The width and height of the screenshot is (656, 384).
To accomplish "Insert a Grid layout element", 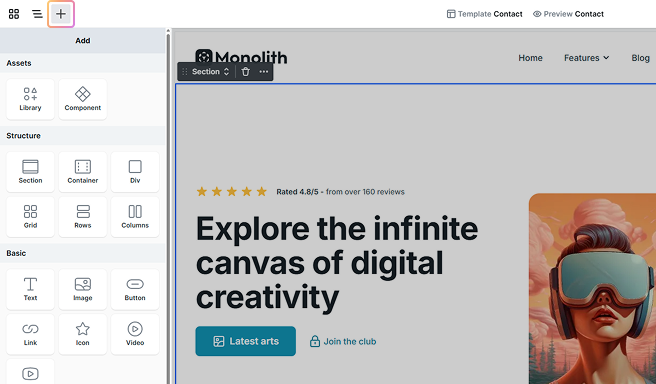I will point(30,217).
